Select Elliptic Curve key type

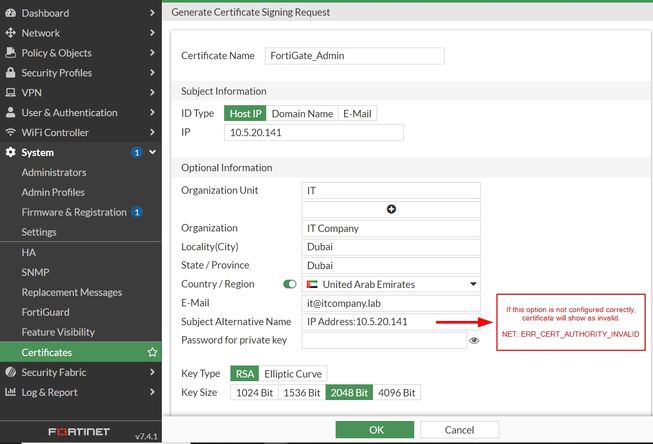(x=293, y=374)
